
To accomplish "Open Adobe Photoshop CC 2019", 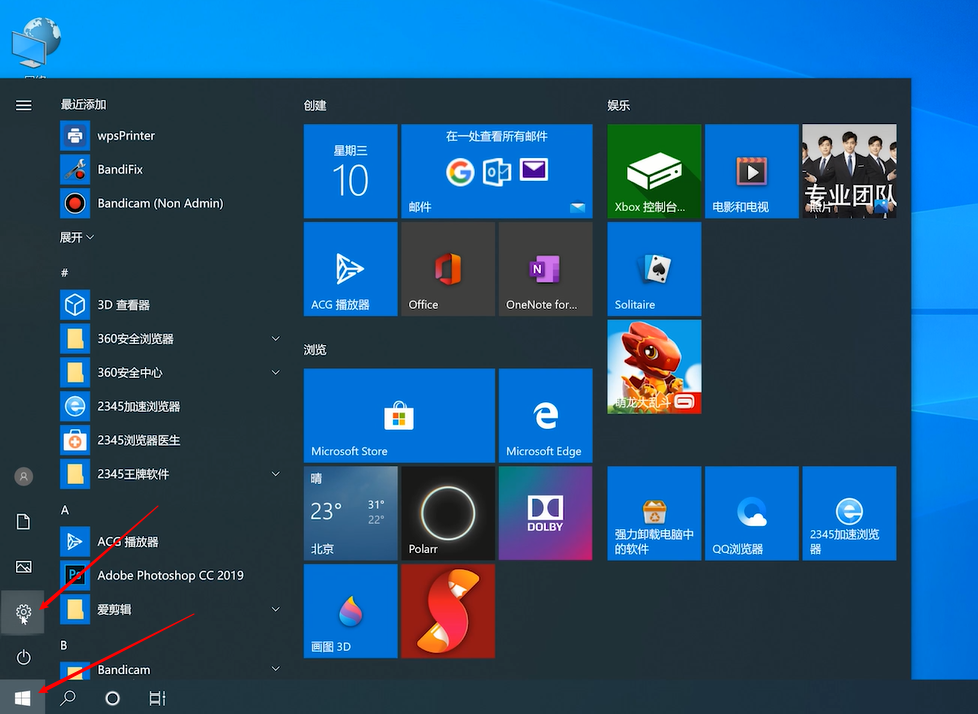I will (170, 575).
